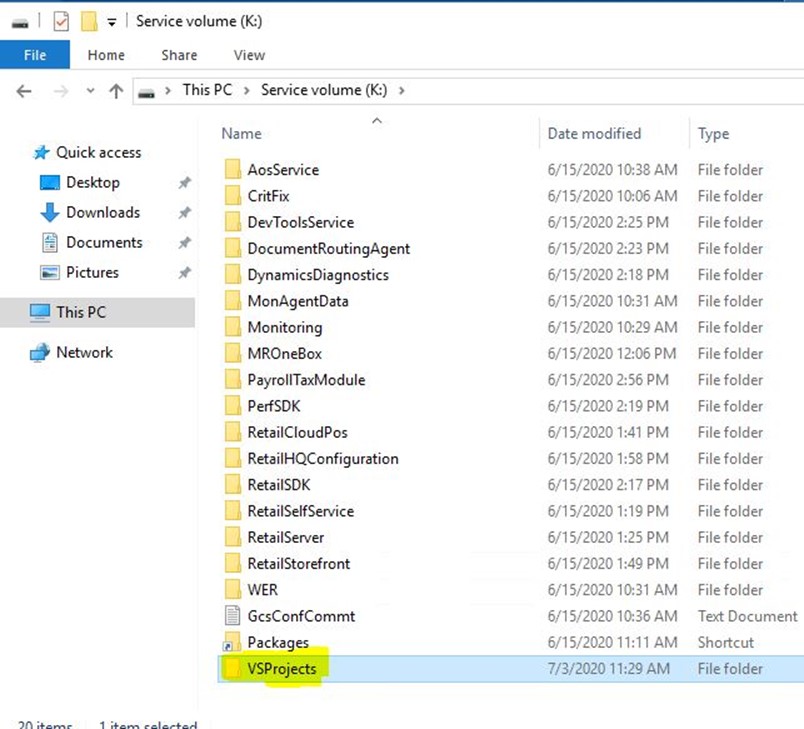The width and height of the screenshot is (804, 729).
Task: Select the RetailStorefront folder name
Action: pyautogui.click(x=299, y=563)
